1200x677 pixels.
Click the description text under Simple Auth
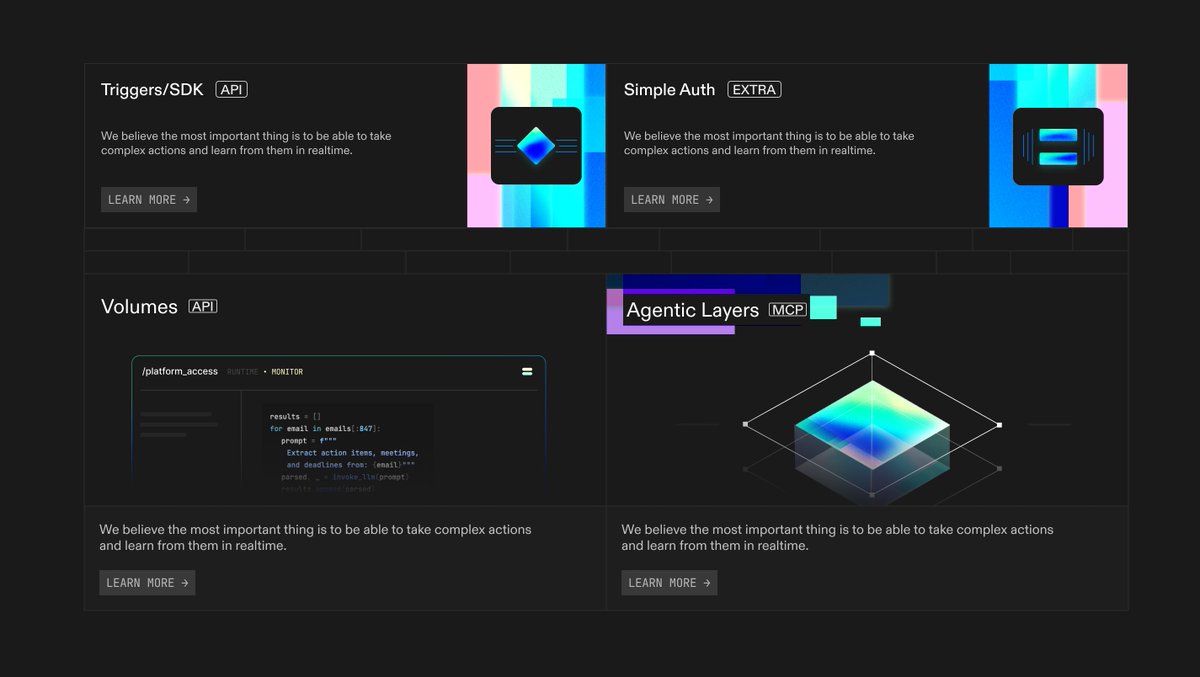[769, 143]
